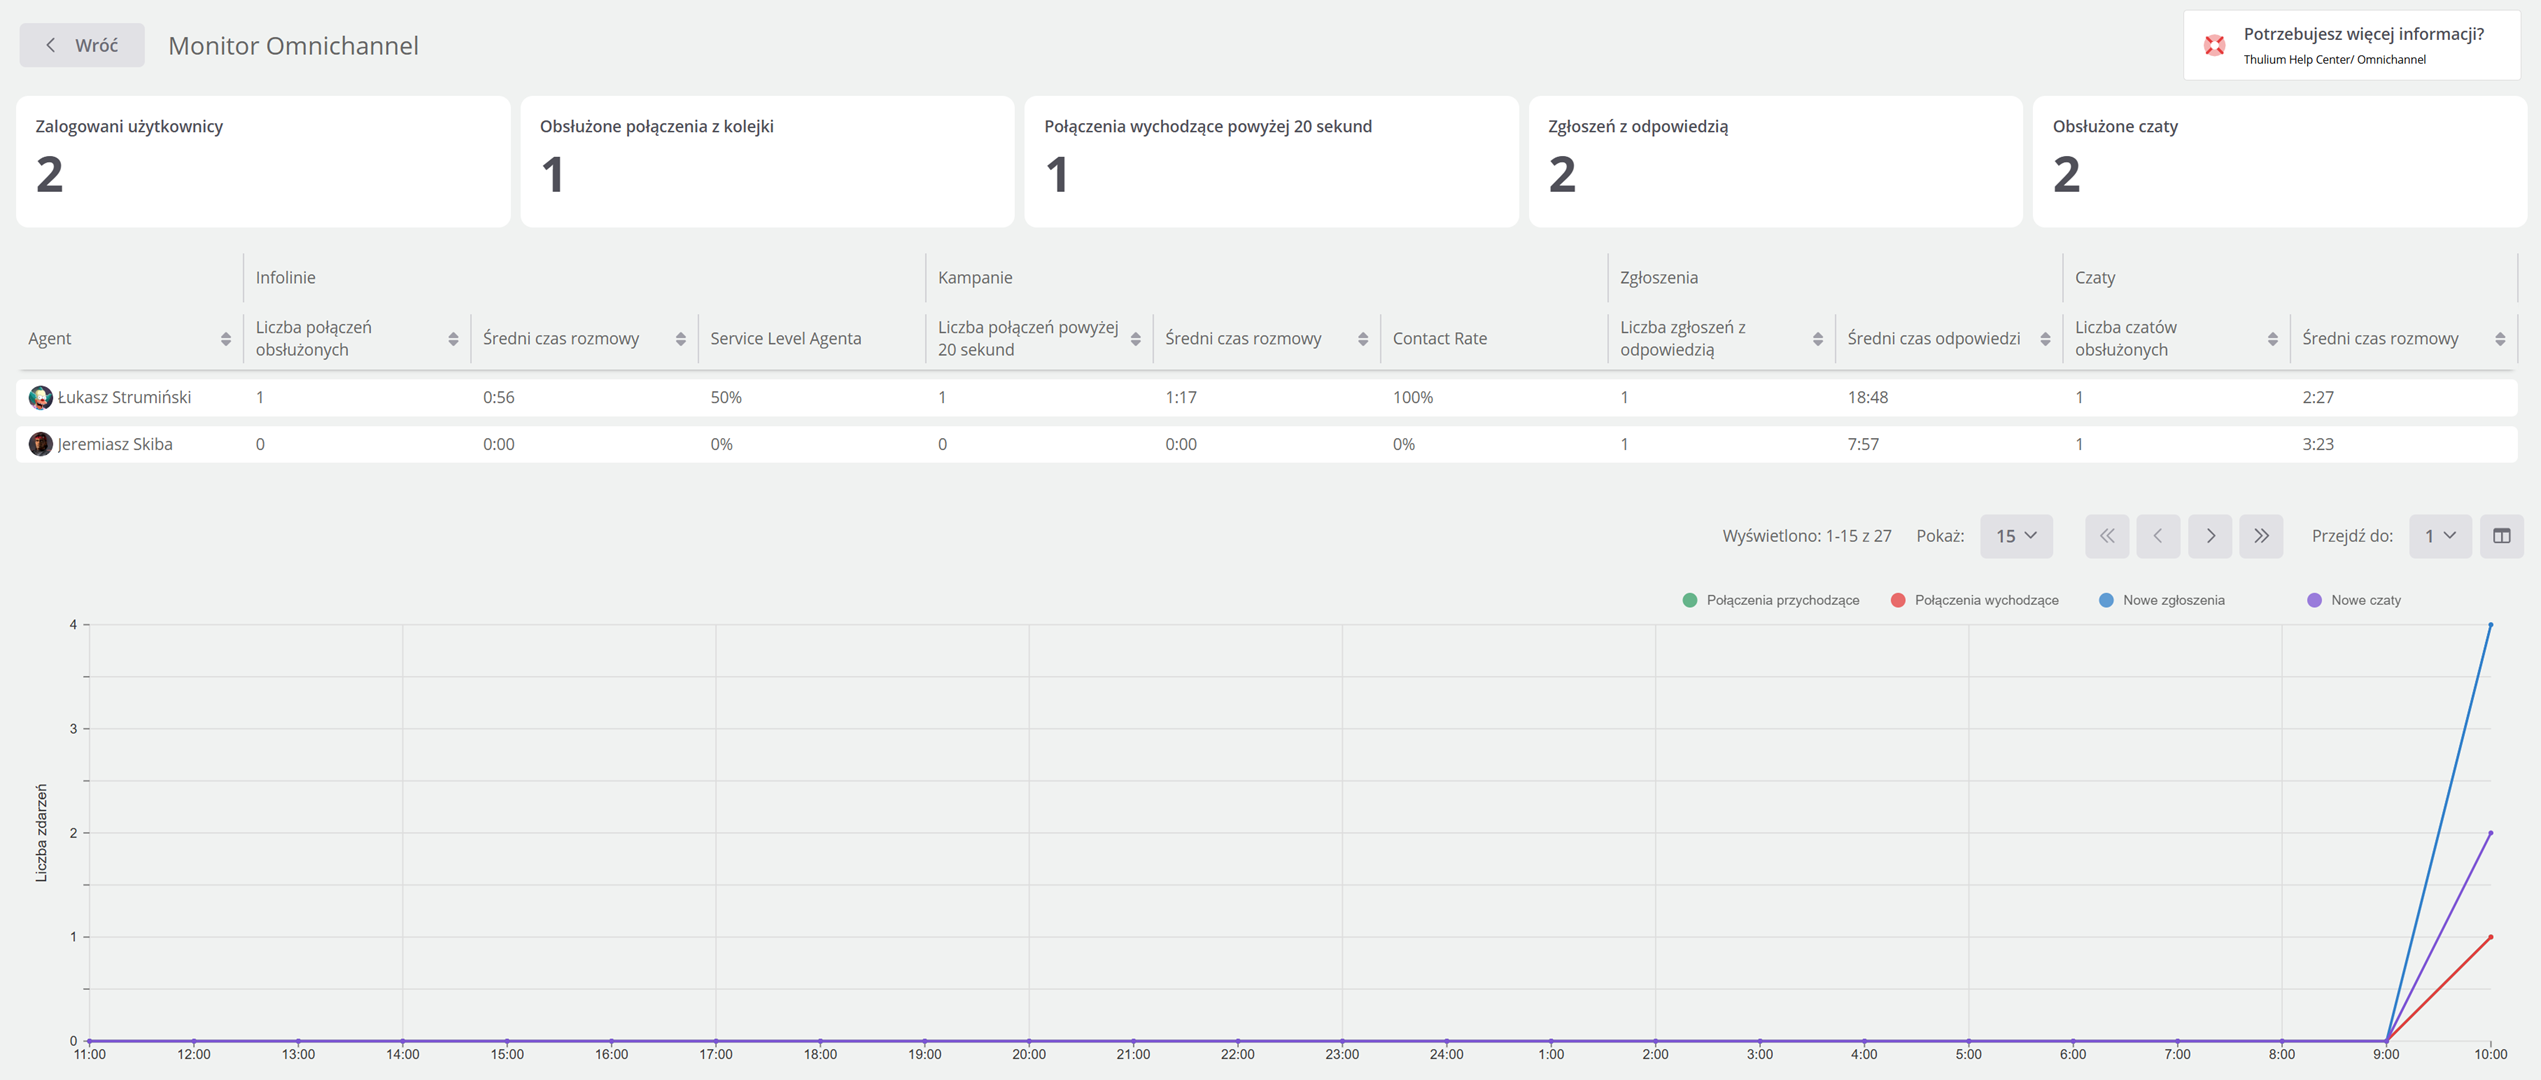The width and height of the screenshot is (2541, 1080).
Task: Open the Przejdź do page dropdown
Action: 2439,536
